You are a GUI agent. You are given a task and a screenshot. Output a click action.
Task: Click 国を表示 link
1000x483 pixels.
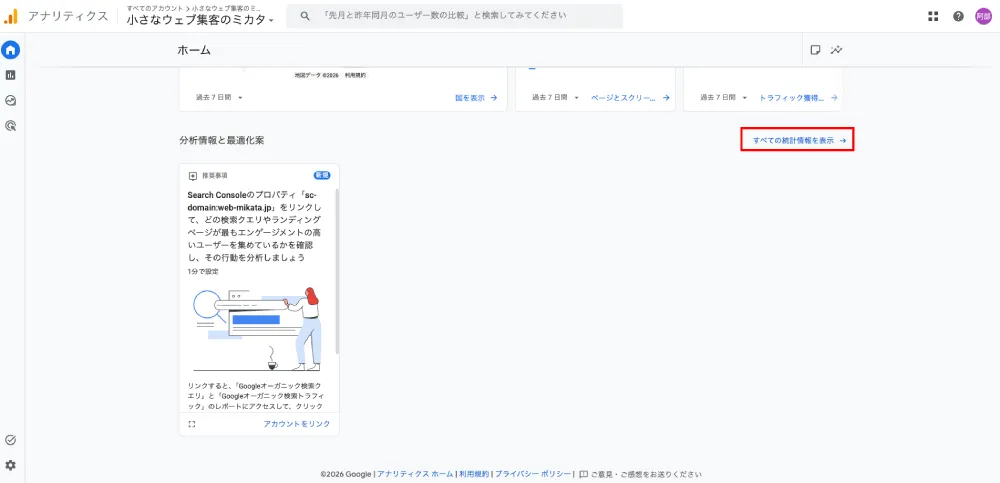coord(476,98)
